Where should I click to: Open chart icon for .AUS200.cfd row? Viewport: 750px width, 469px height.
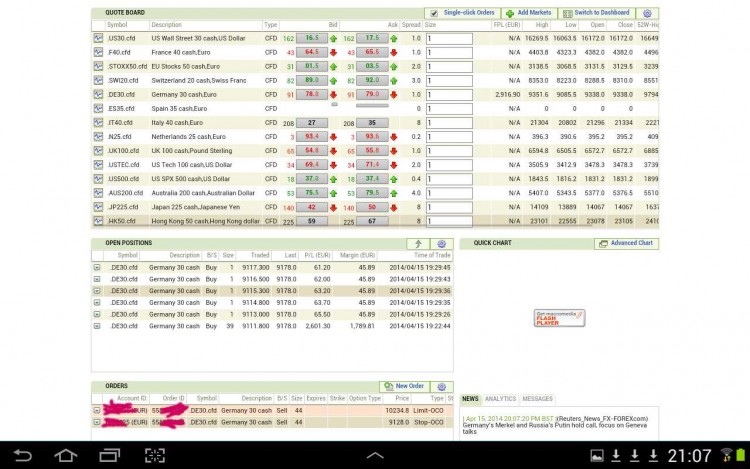pyautogui.click(x=98, y=193)
